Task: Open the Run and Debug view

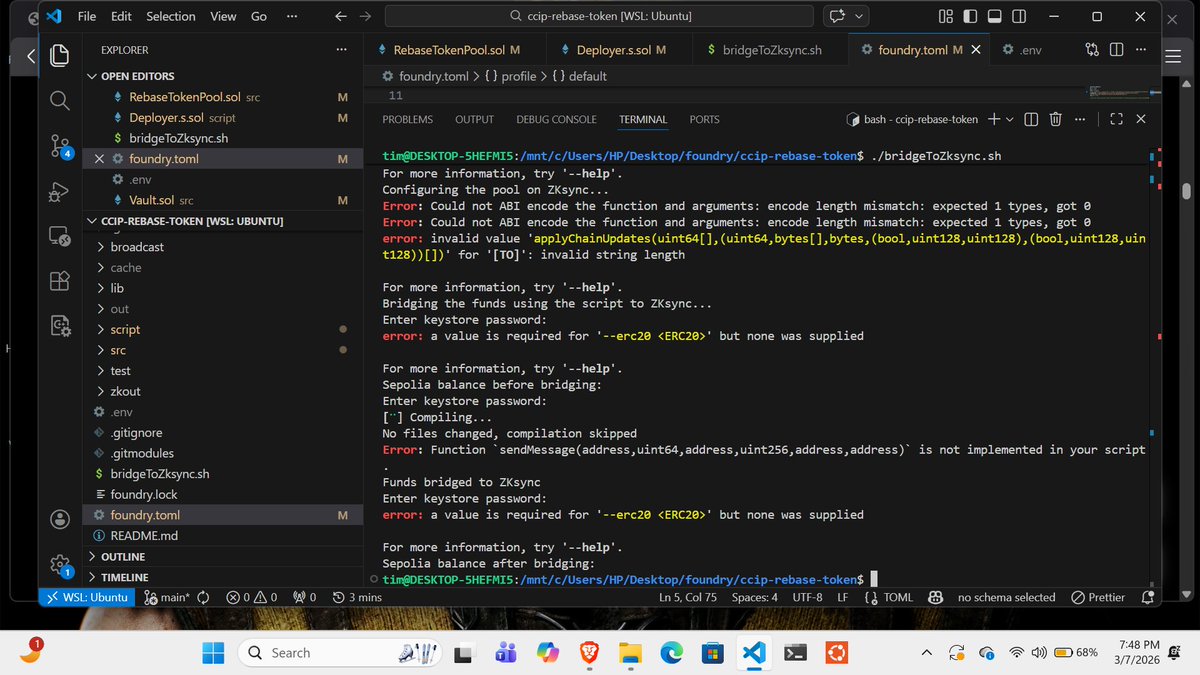Action: point(60,191)
